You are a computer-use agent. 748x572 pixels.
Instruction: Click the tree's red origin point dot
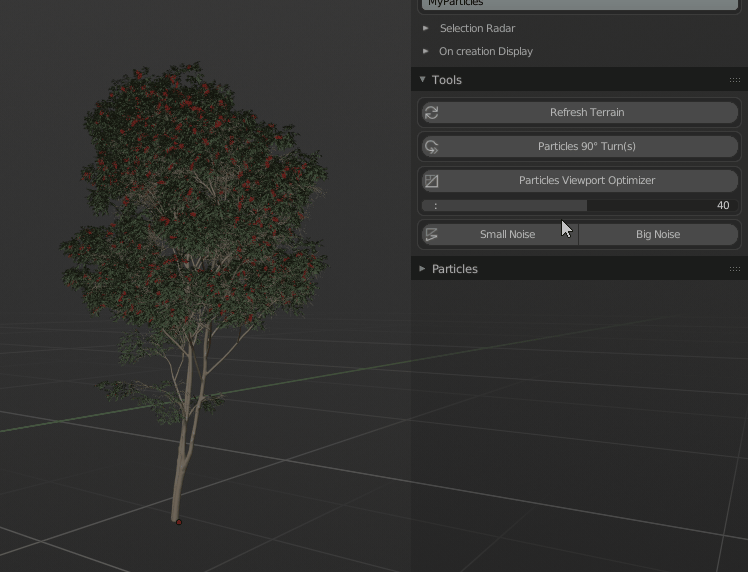click(179, 522)
